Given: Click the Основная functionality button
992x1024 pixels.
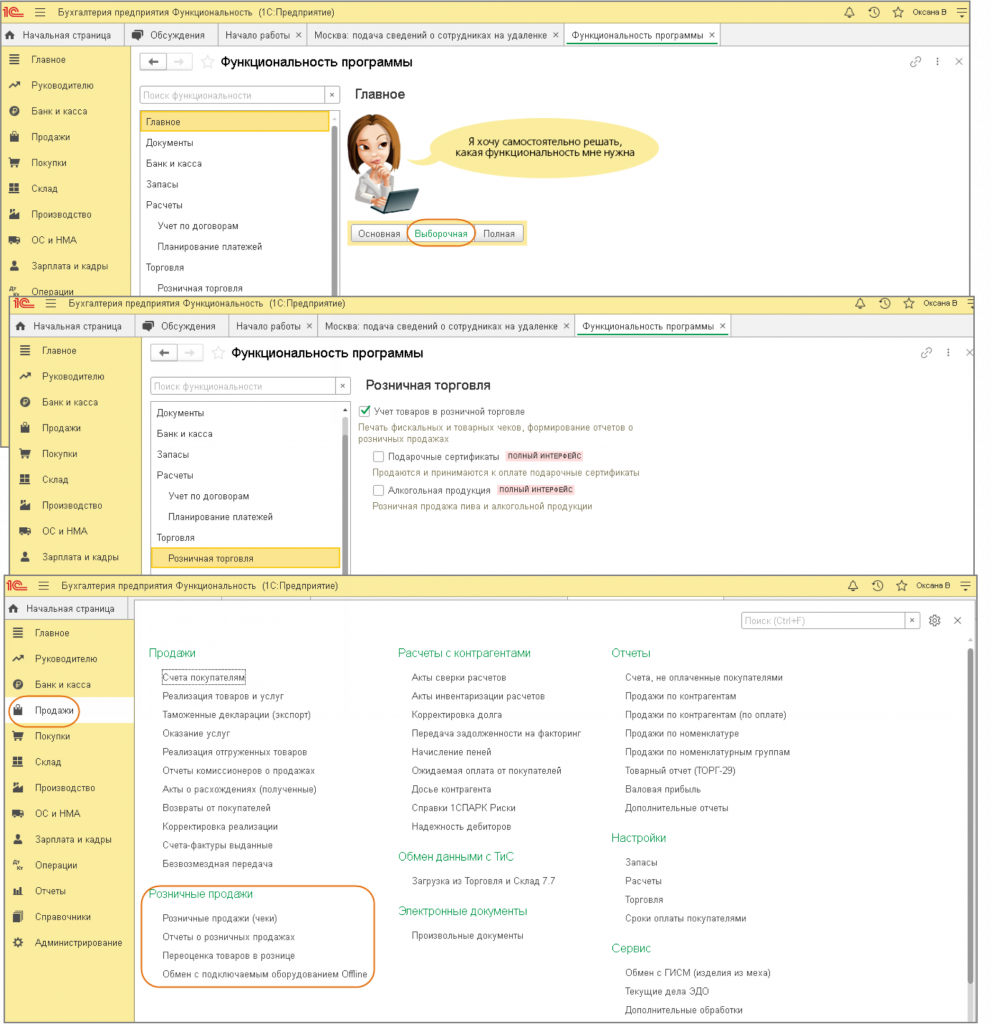Looking at the screenshot, I should coord(379,234).
